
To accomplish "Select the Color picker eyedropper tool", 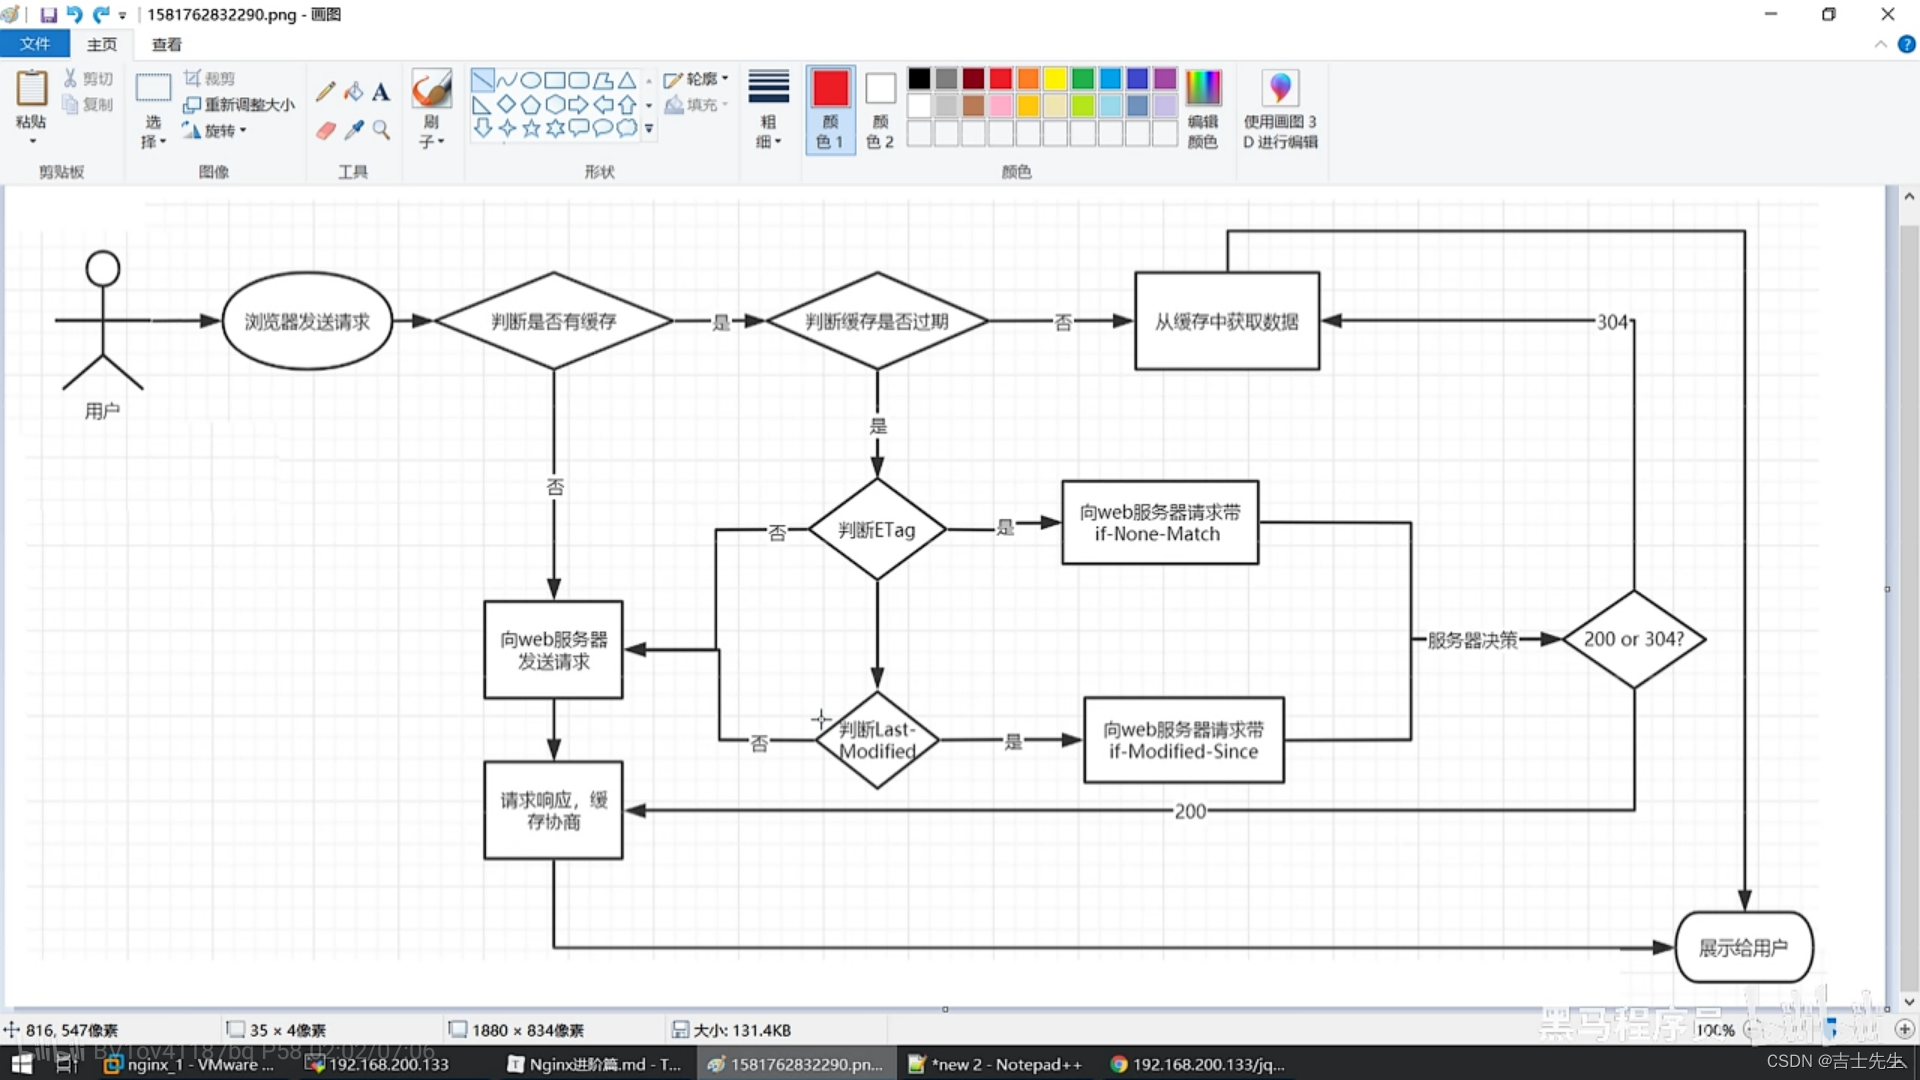I will coord(353,131).
